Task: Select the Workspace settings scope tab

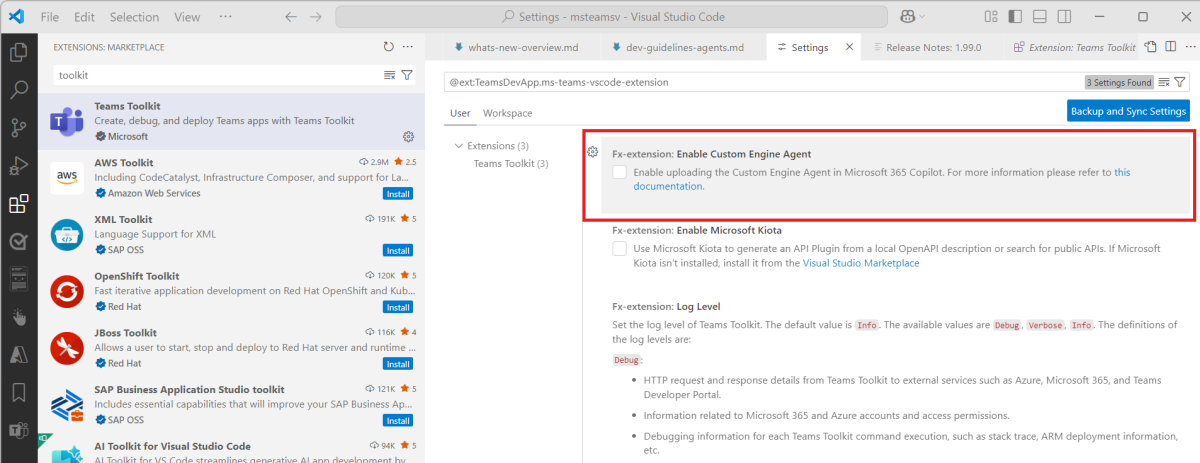Action: [507, 113]
